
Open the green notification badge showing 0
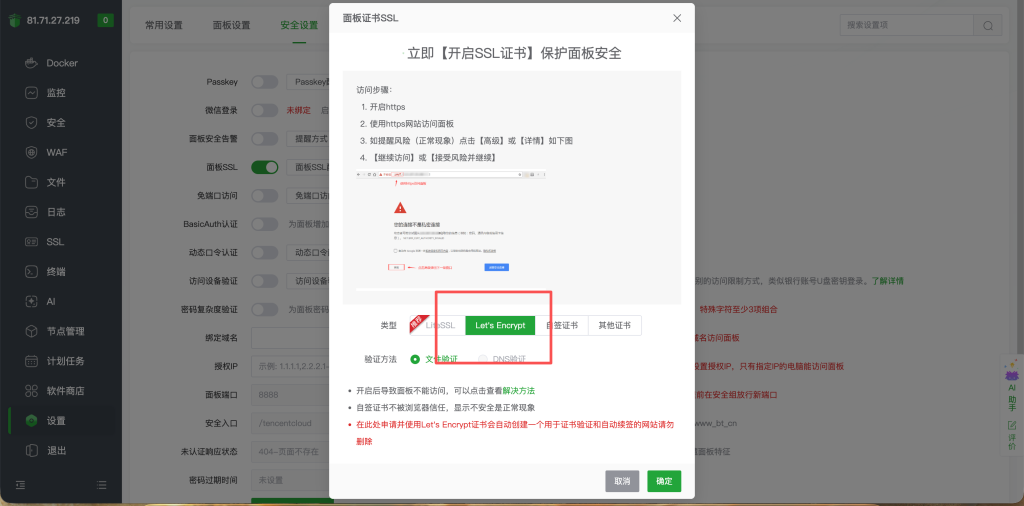coord(106,20)
